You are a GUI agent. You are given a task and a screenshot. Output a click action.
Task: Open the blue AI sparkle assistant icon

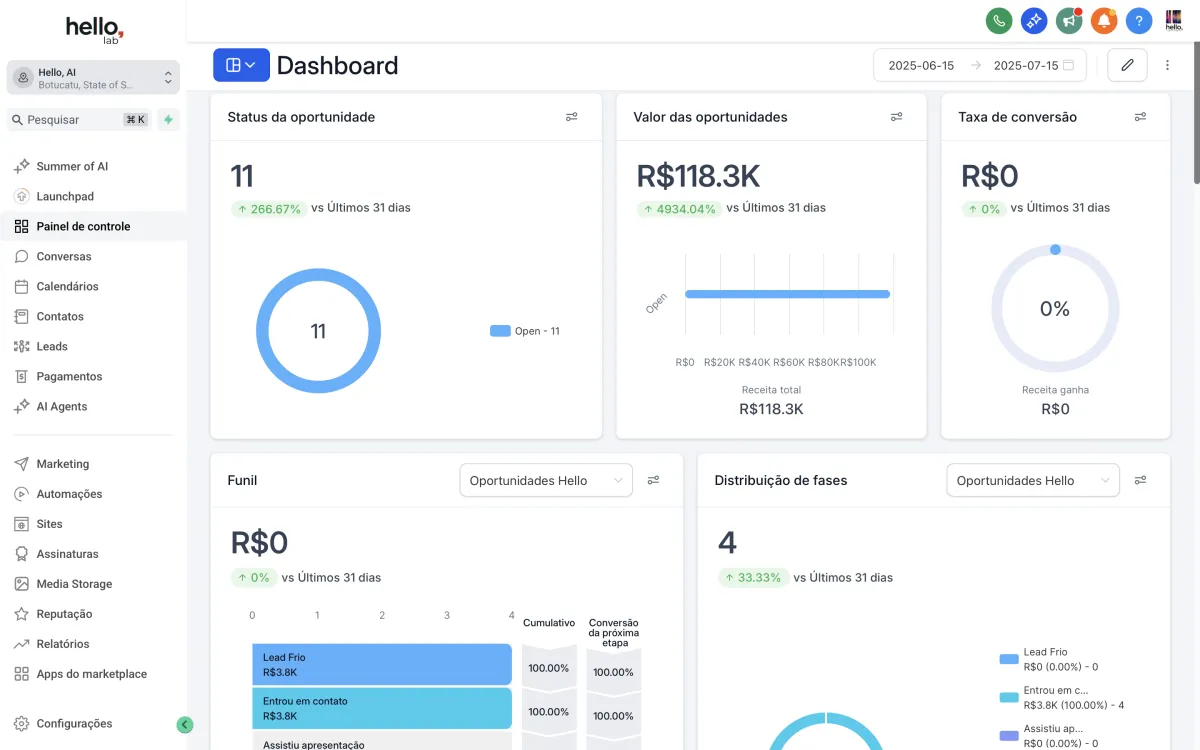tap(1034, 20)
